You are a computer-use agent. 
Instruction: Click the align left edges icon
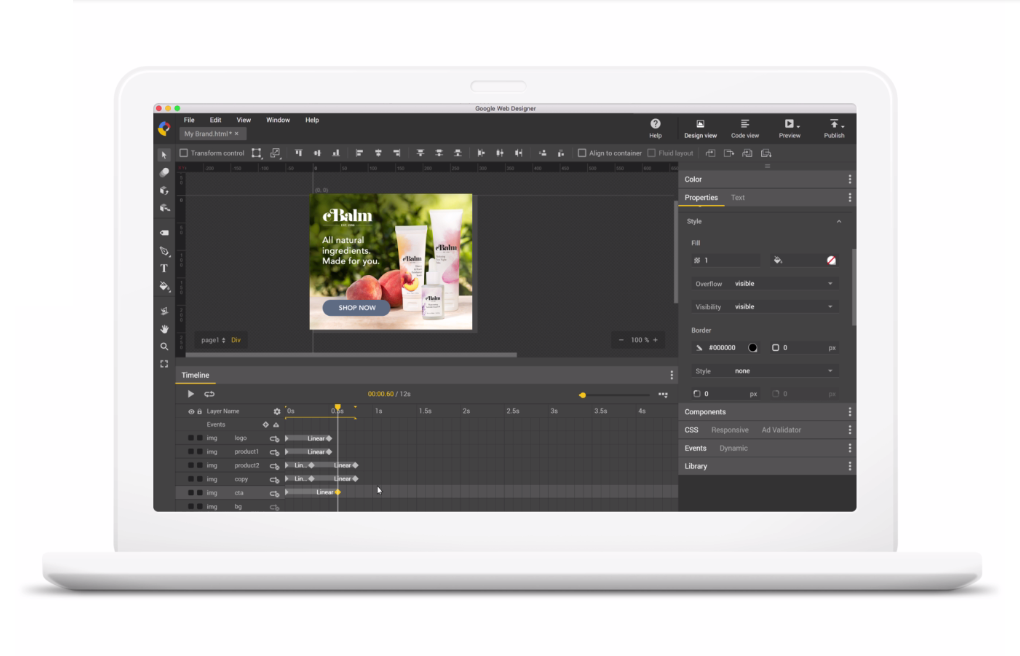click(359, 153)
